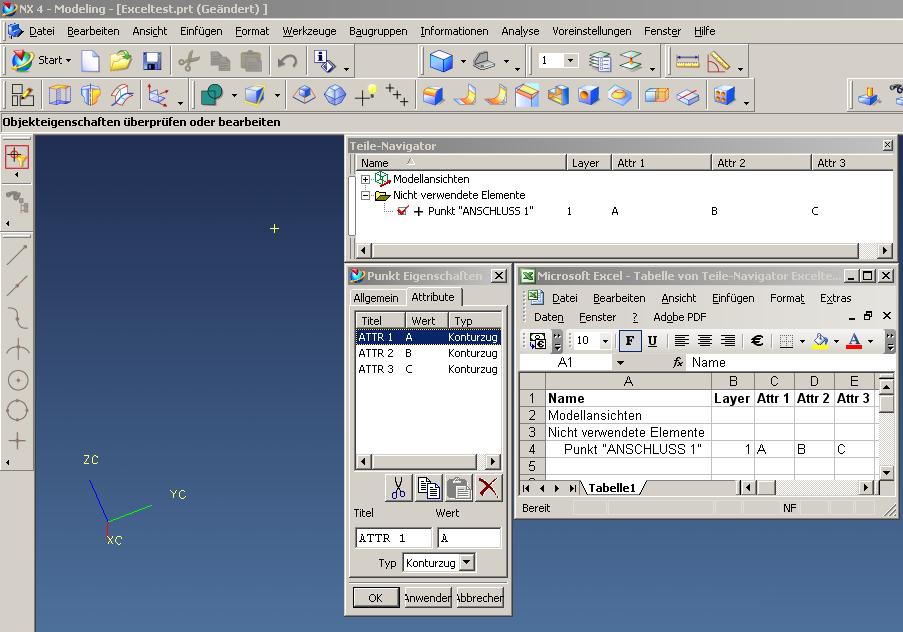This screenshot has height=632, width=903.
Task: Click the New file icon in NX toolbar
Action: click(90, 60)
